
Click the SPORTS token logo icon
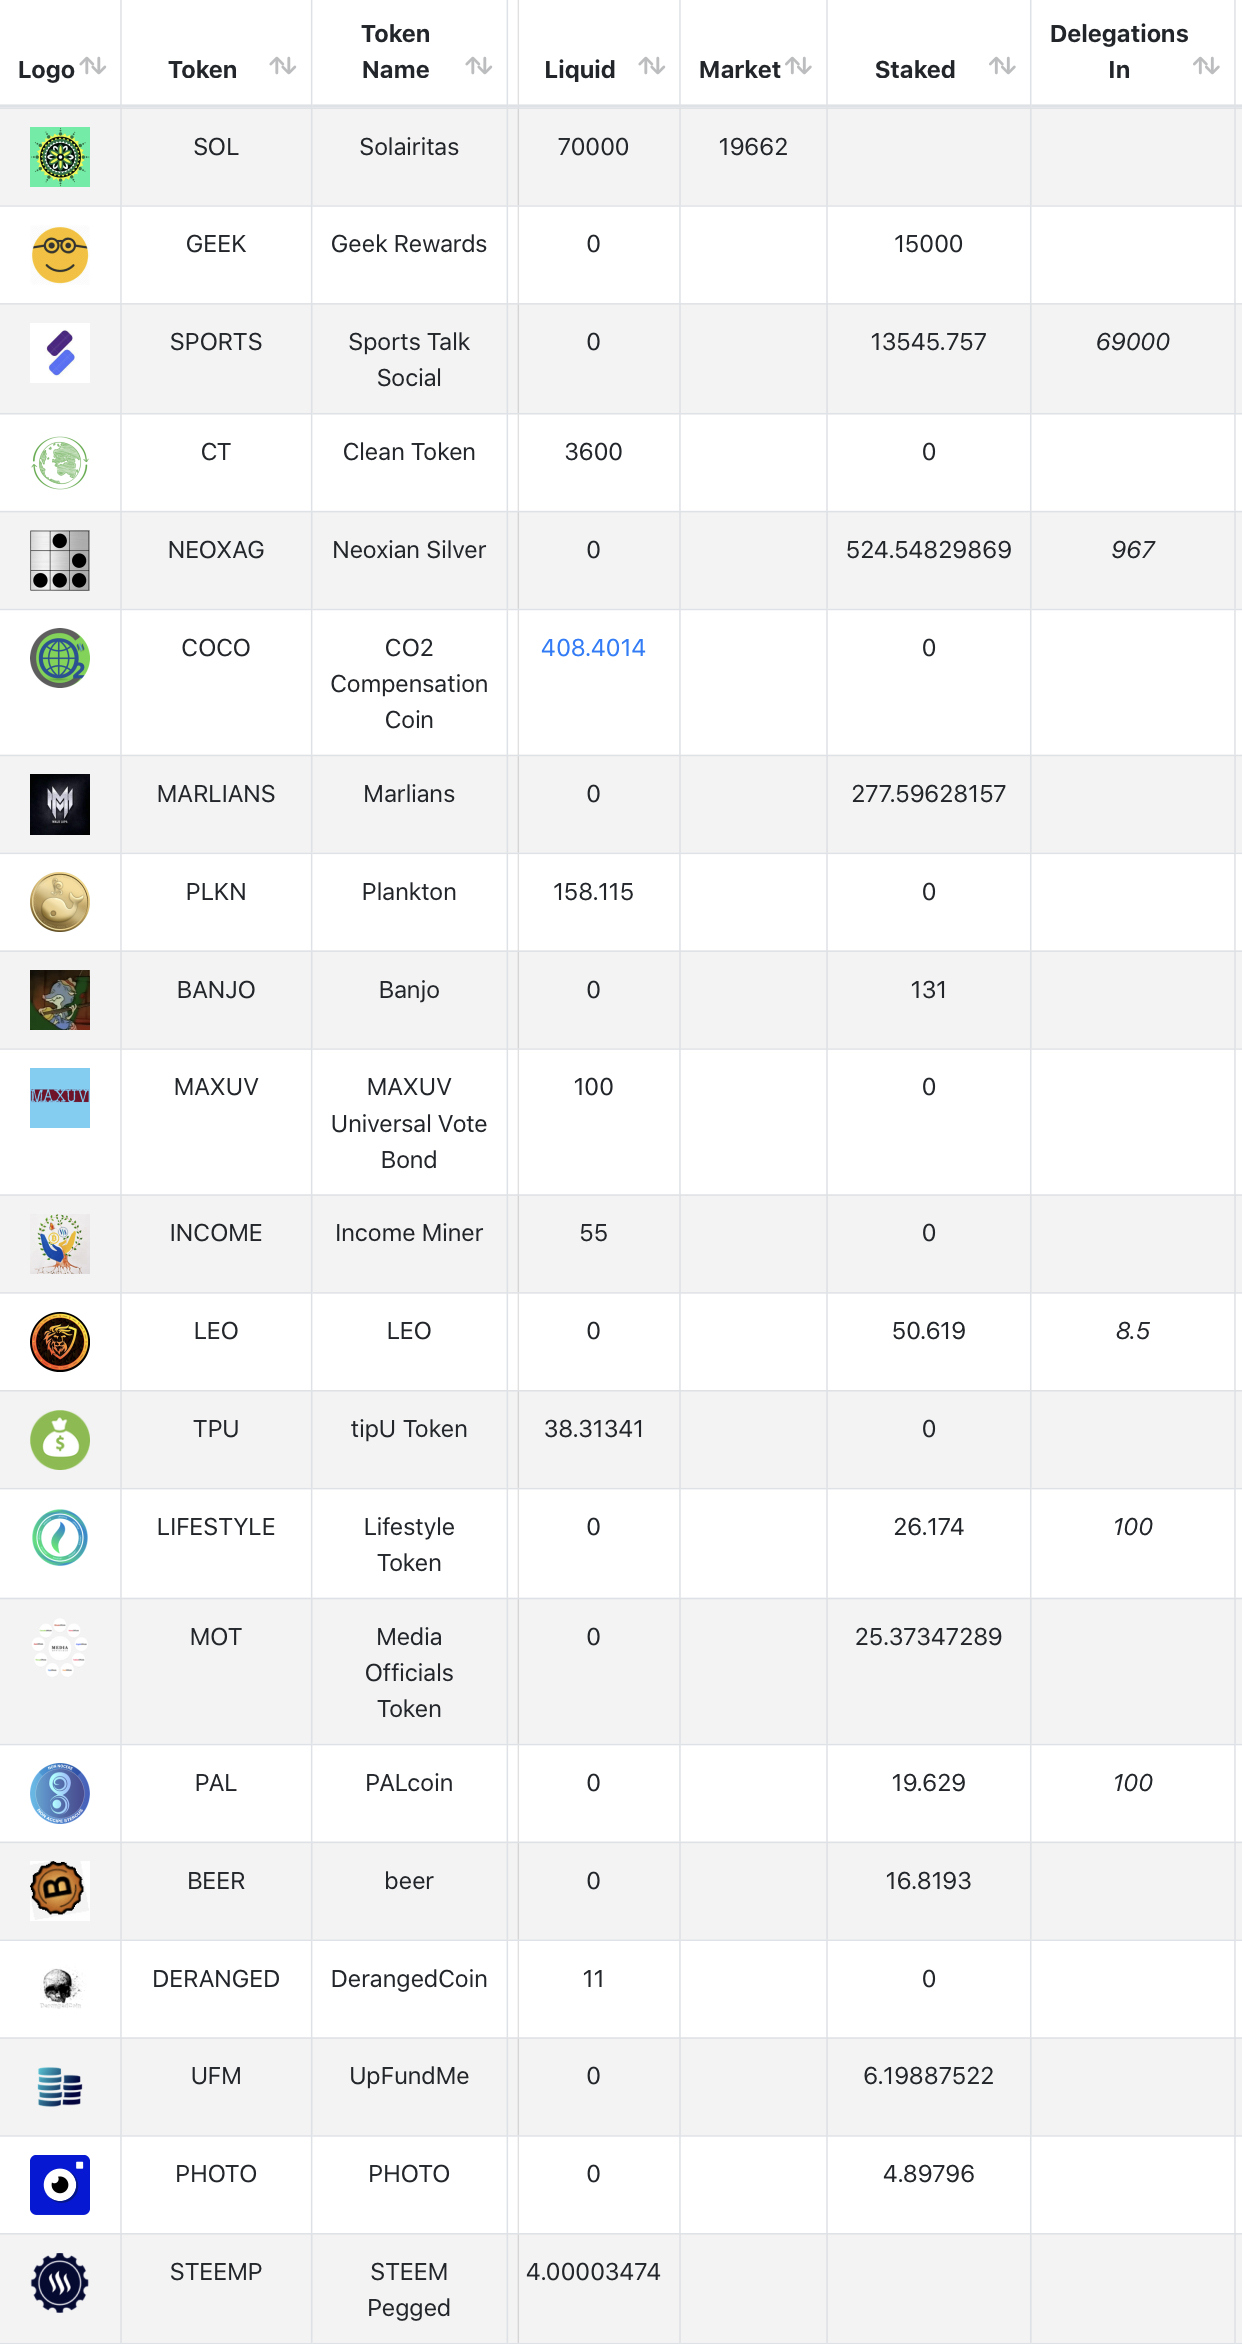(60, 353)
